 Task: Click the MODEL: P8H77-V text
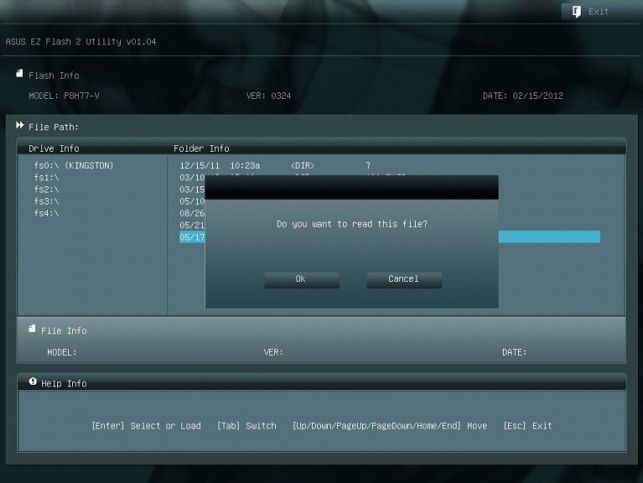click(x=64, y=96)
